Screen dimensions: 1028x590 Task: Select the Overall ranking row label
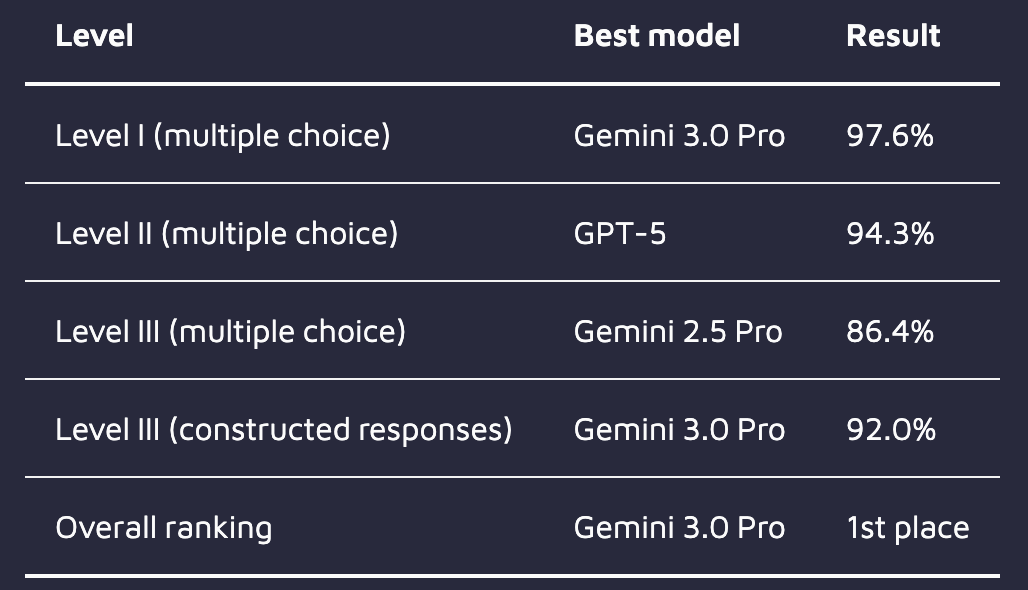pyautogui.click(x=163, y=527)
